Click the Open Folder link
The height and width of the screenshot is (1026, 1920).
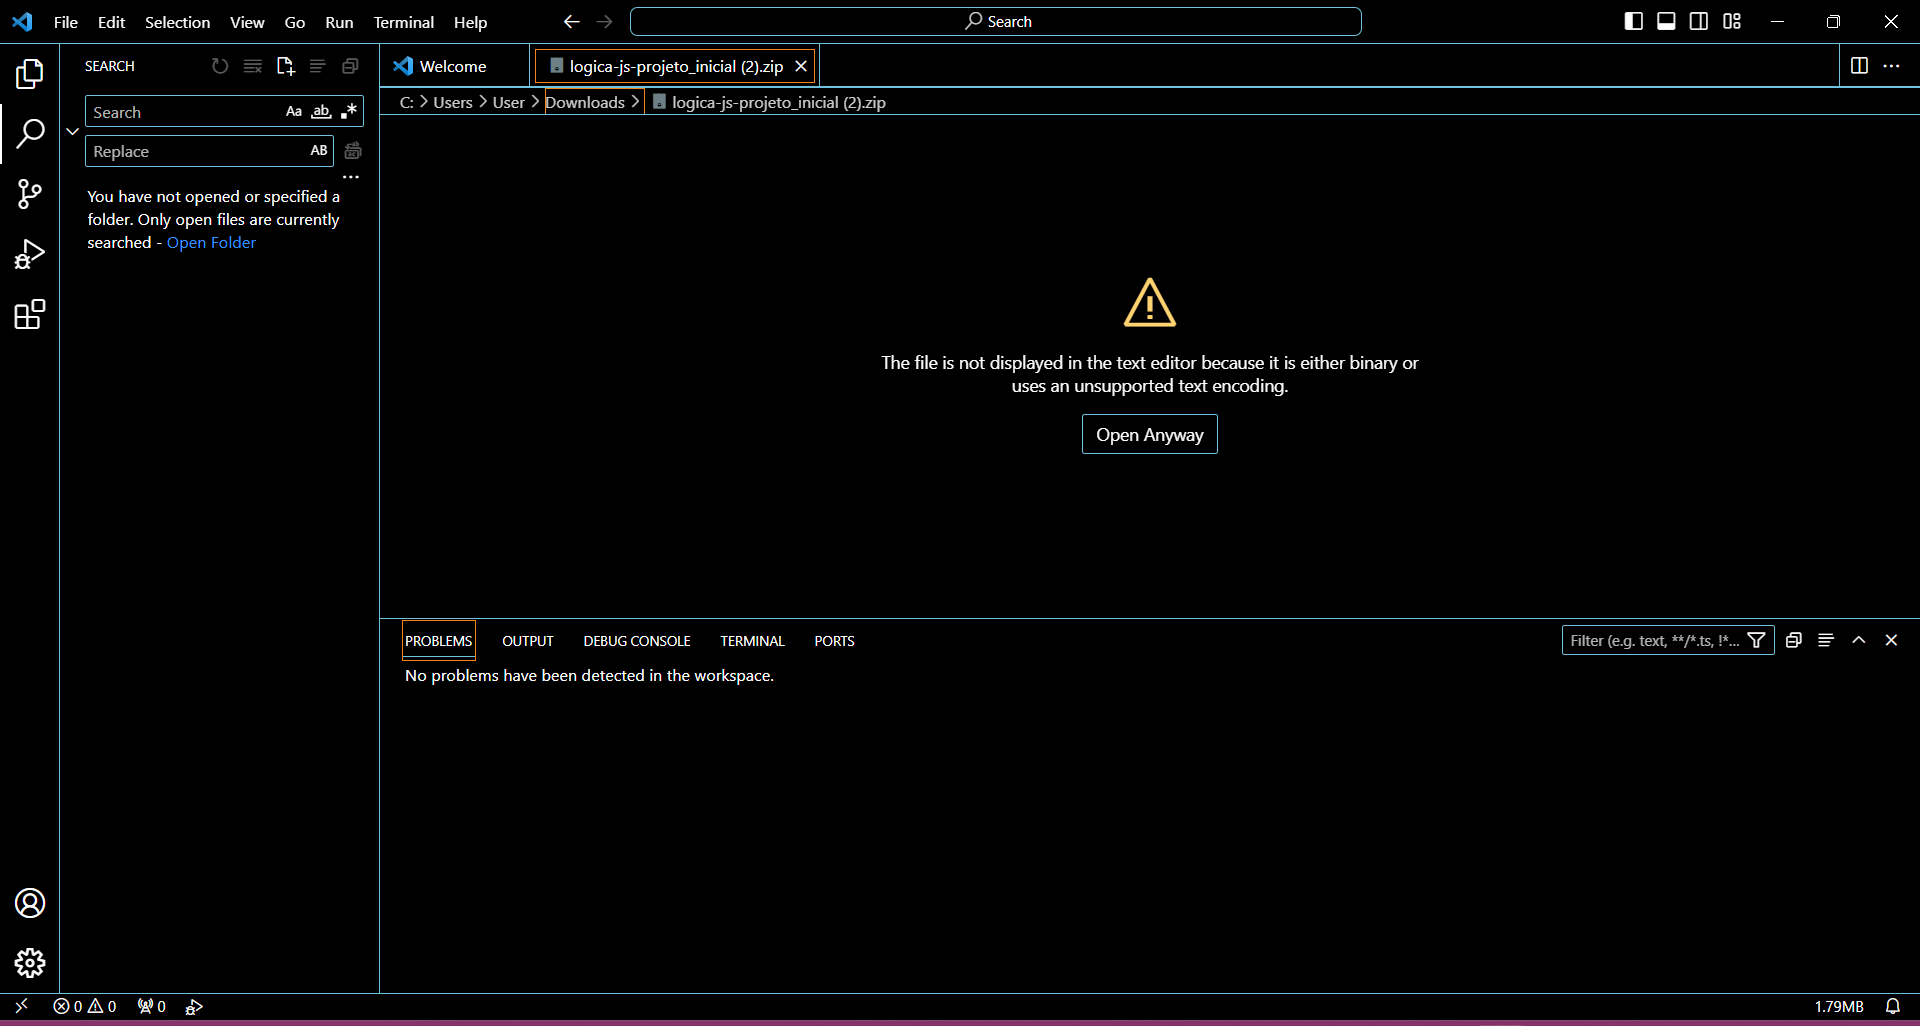click(211, 243)
